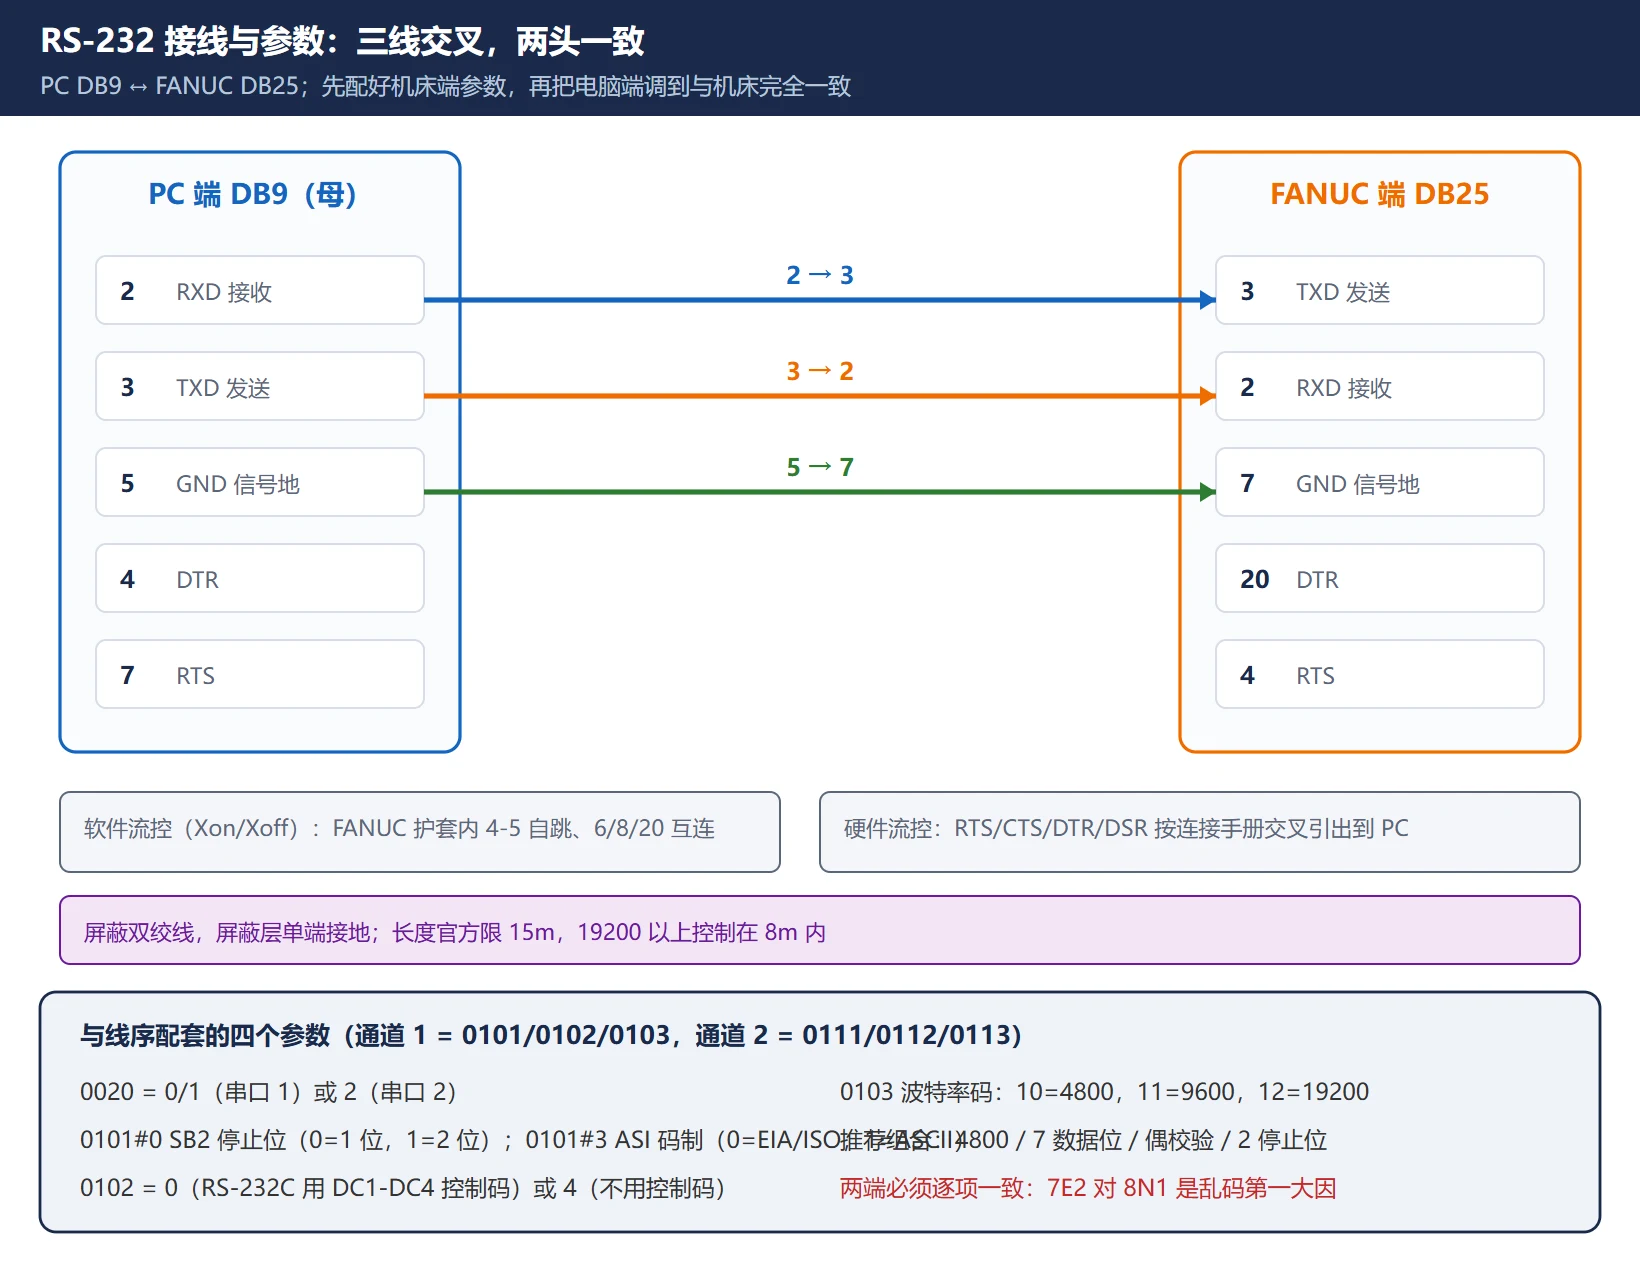Click the "硬件流控：RTS/CTS/DTR/DSR" note
This screenshot has height=1280, width=1640.
[x=1200, y=832]
